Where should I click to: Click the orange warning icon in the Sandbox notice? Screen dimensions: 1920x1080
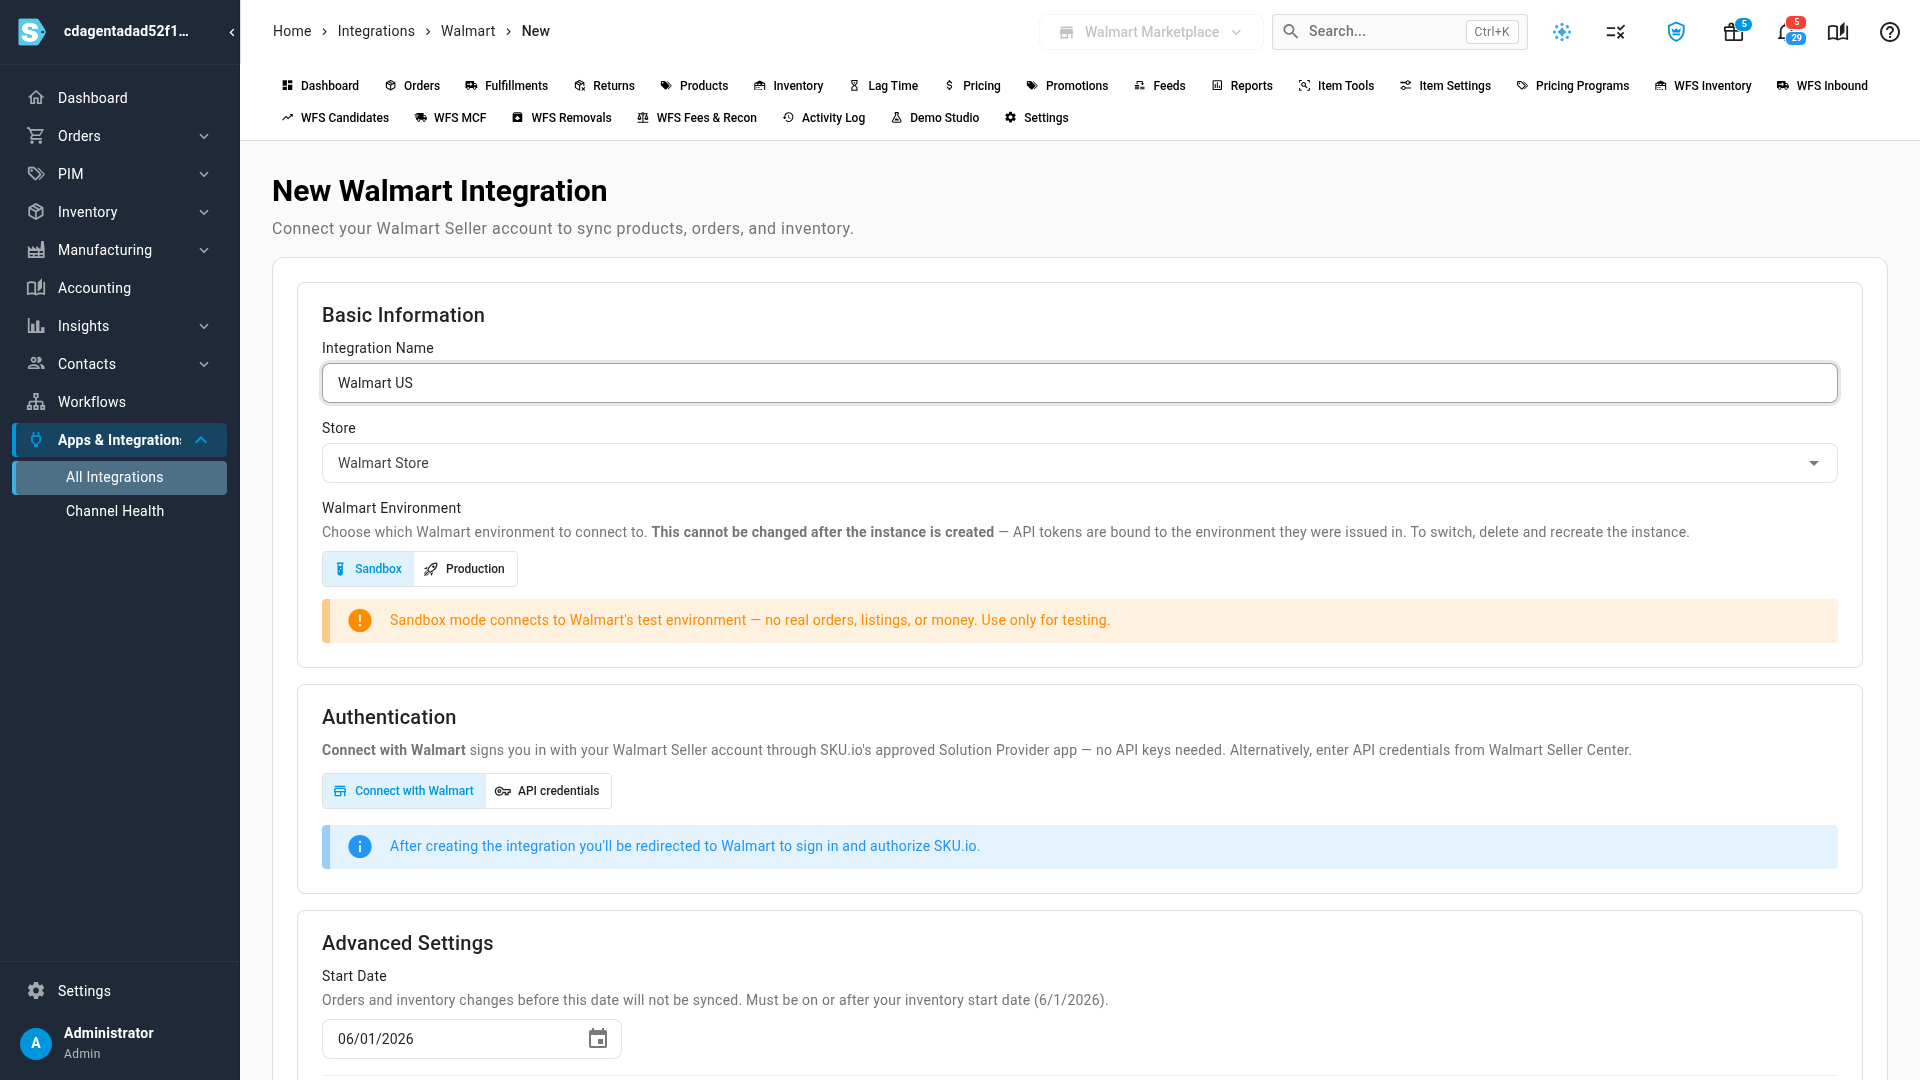[x=360, y=620]
